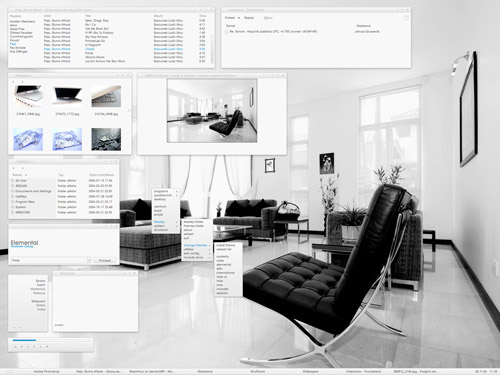500x375 pixels.
Task: Open the 3d max folder icon
Action: click(x=13, y=180)
